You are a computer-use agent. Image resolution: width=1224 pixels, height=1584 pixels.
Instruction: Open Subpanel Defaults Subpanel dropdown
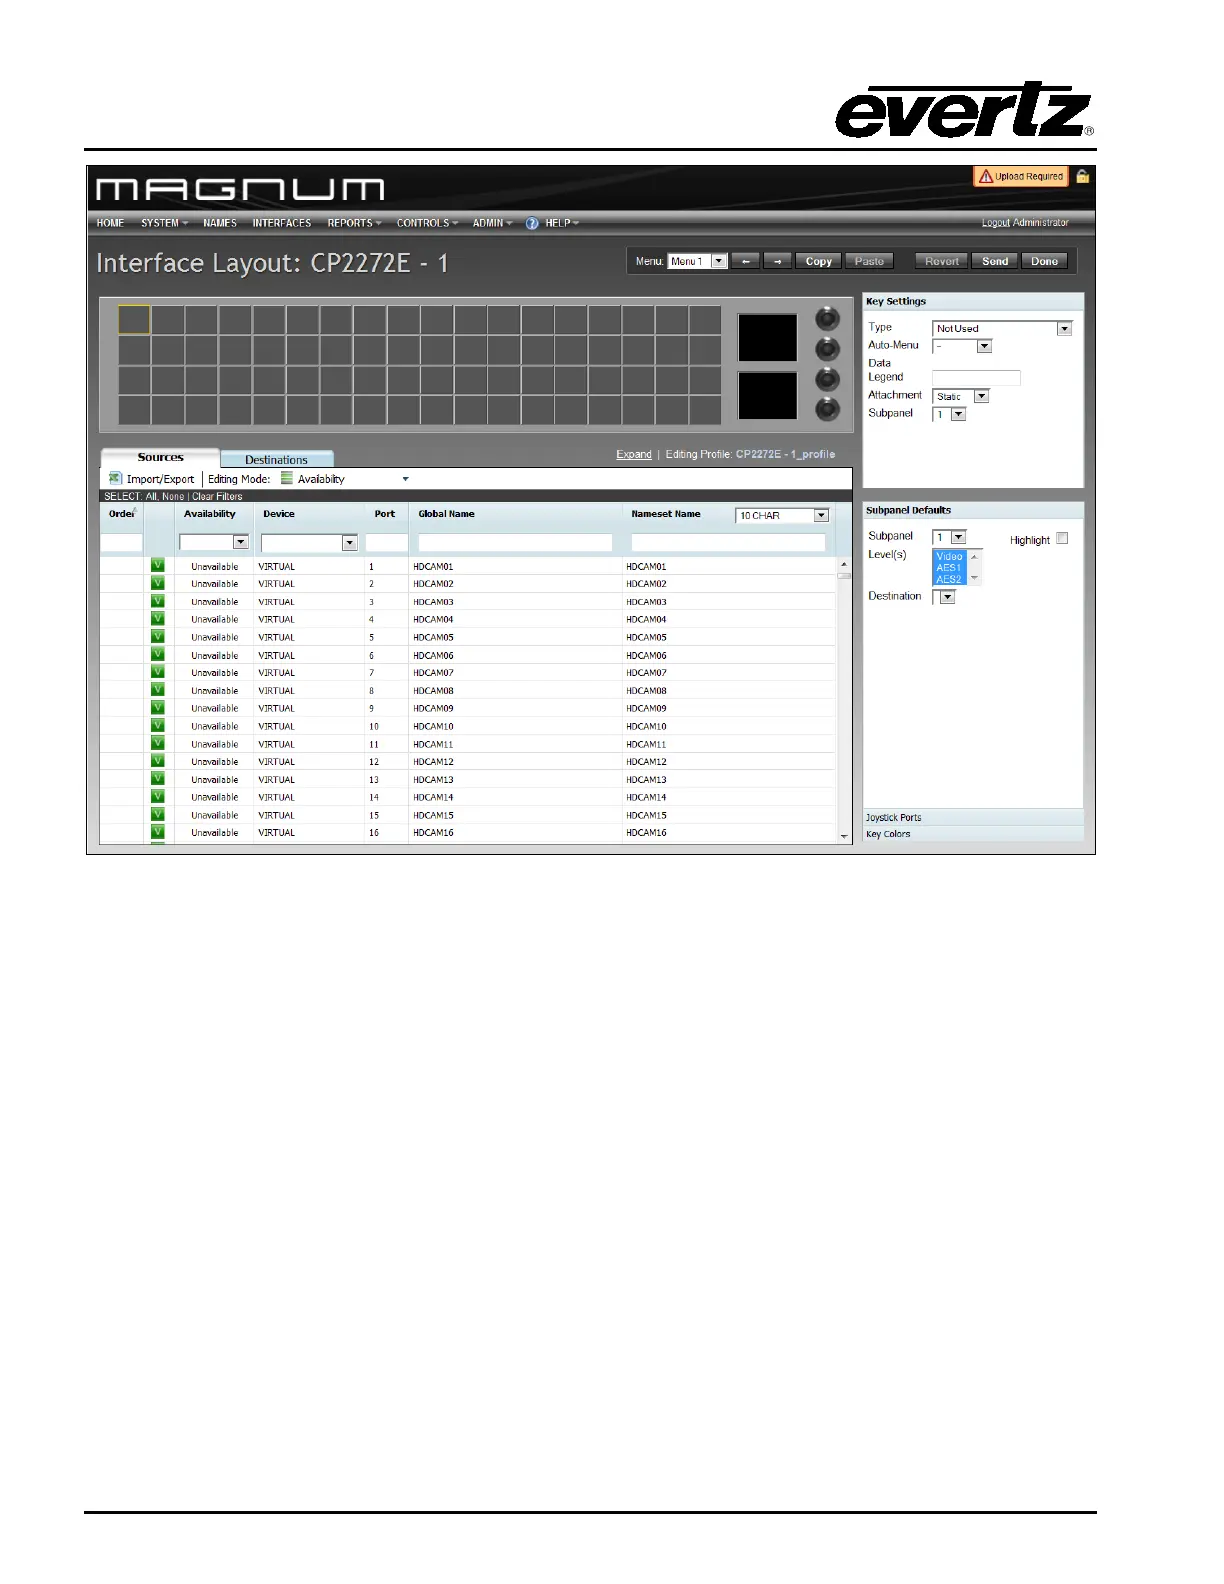click(949, 537)
